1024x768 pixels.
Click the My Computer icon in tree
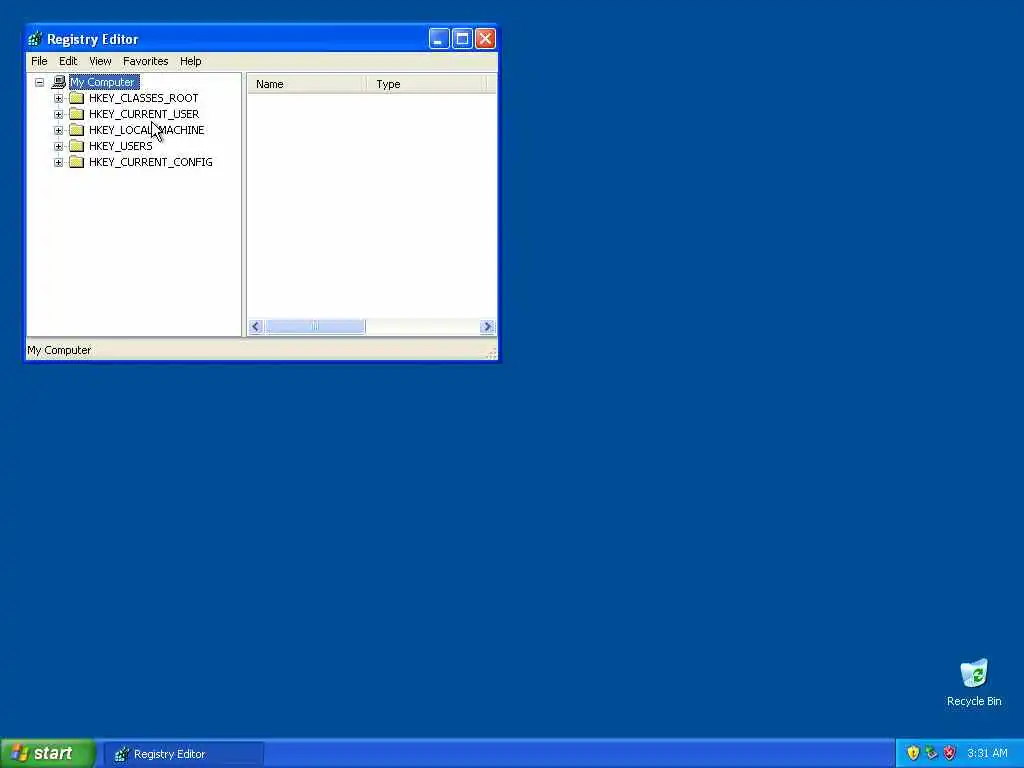(x=59, y=82)
